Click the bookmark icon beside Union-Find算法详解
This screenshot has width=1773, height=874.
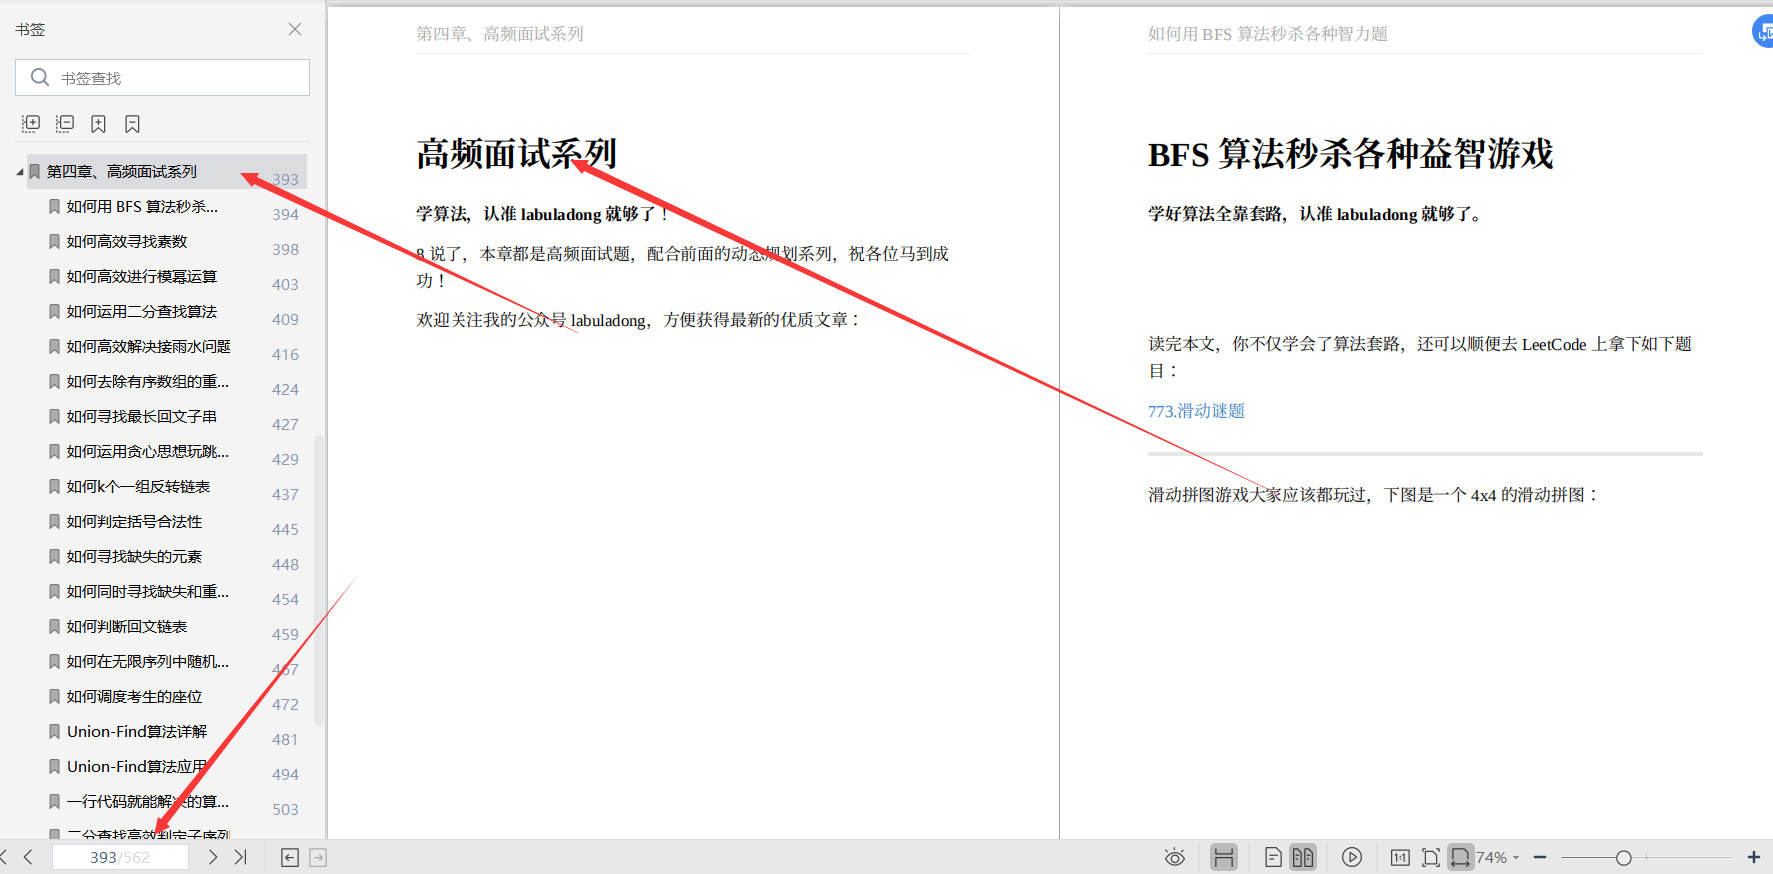pos(55,731)
